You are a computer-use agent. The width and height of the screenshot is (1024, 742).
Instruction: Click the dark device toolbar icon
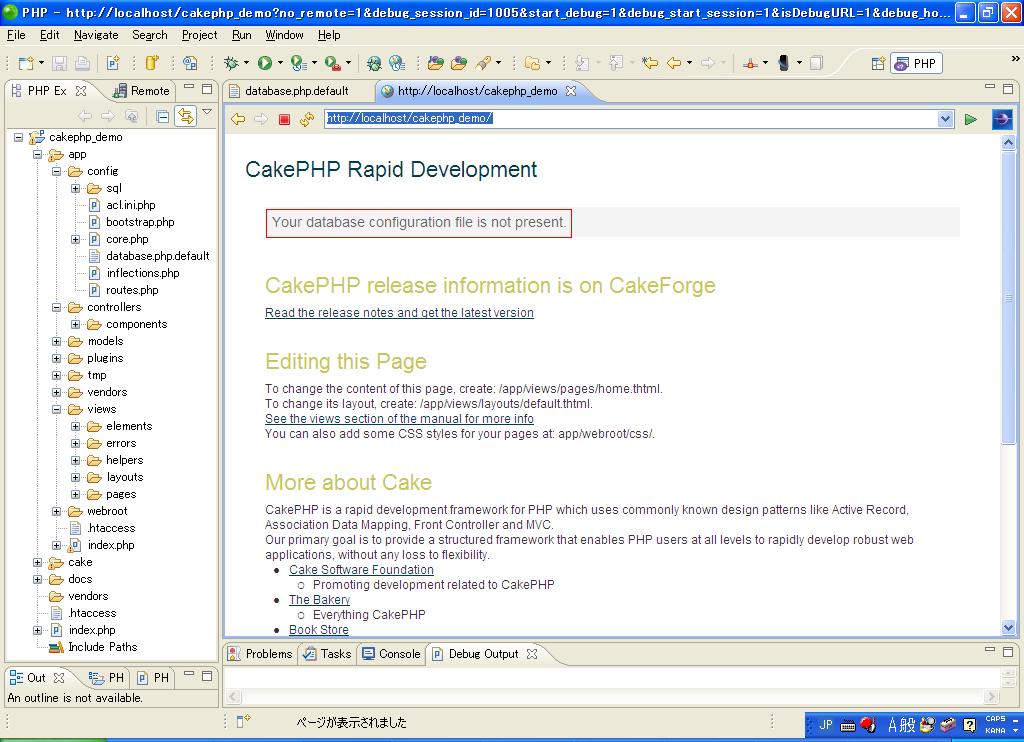(784, 63)
